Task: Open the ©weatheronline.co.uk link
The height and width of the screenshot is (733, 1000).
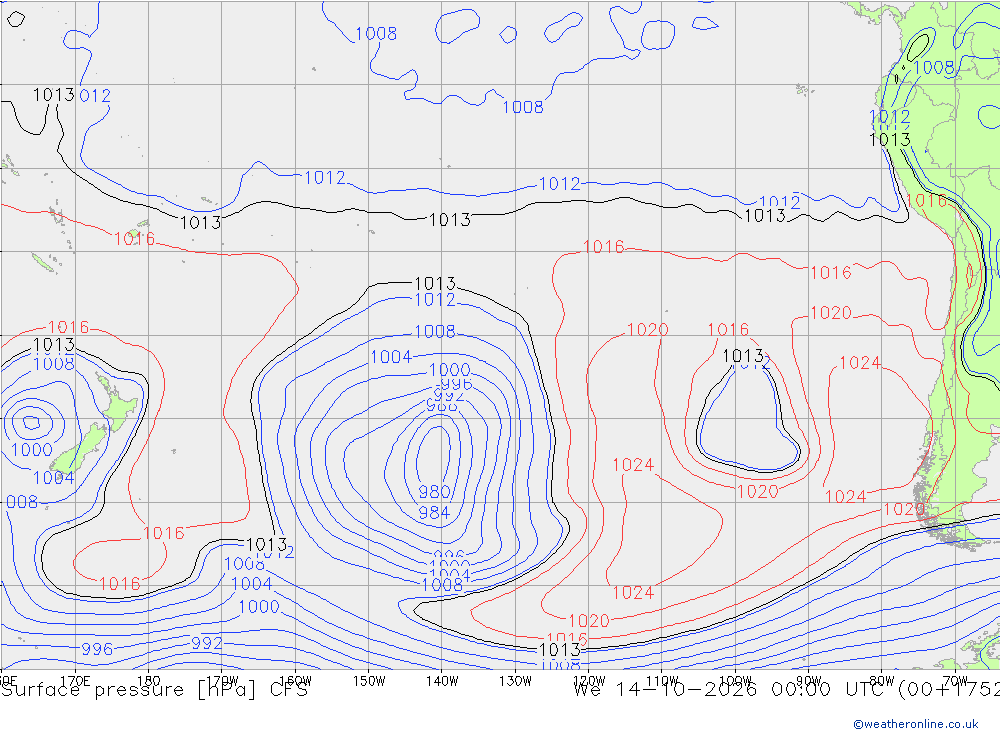Action: click(x=916, y=724)
